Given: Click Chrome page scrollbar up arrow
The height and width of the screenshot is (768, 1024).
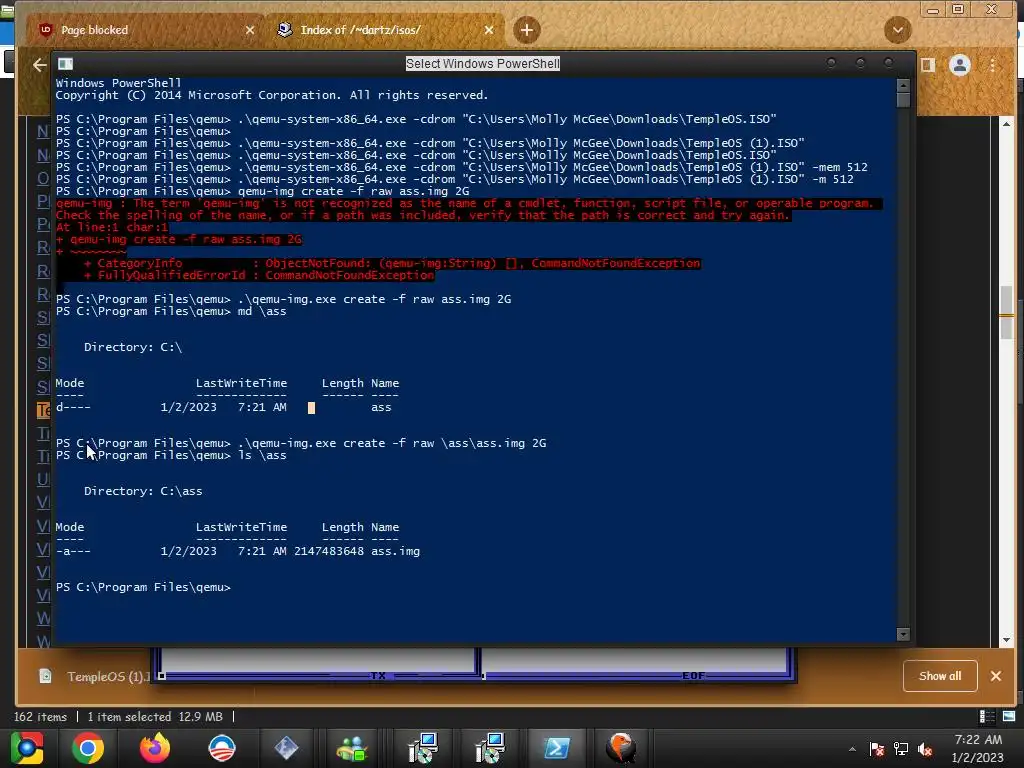Looking at the screenshot, I should click(x=1006, y=123).
